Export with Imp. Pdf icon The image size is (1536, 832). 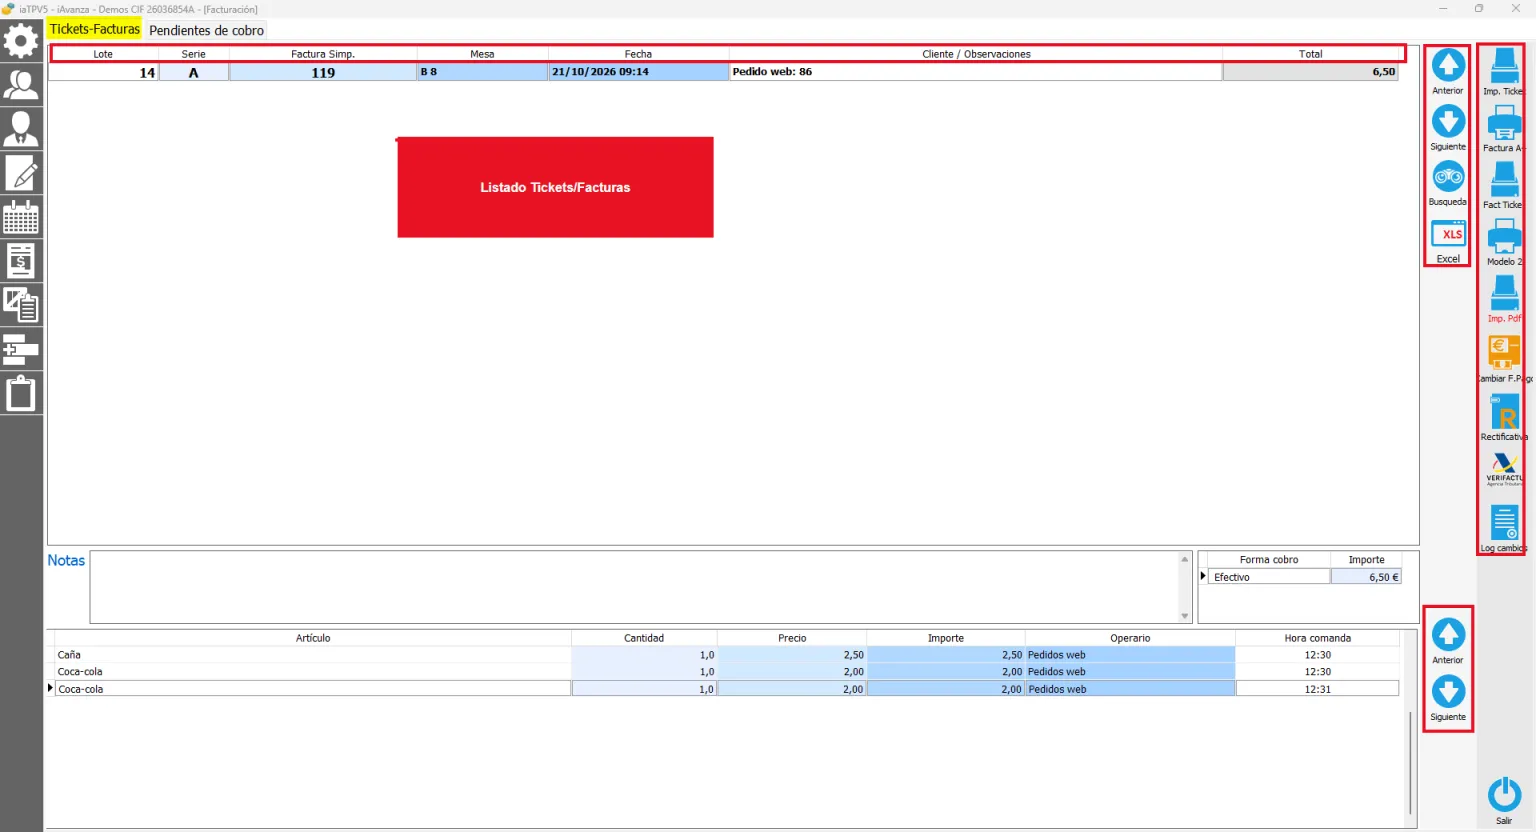point(1504,294)
